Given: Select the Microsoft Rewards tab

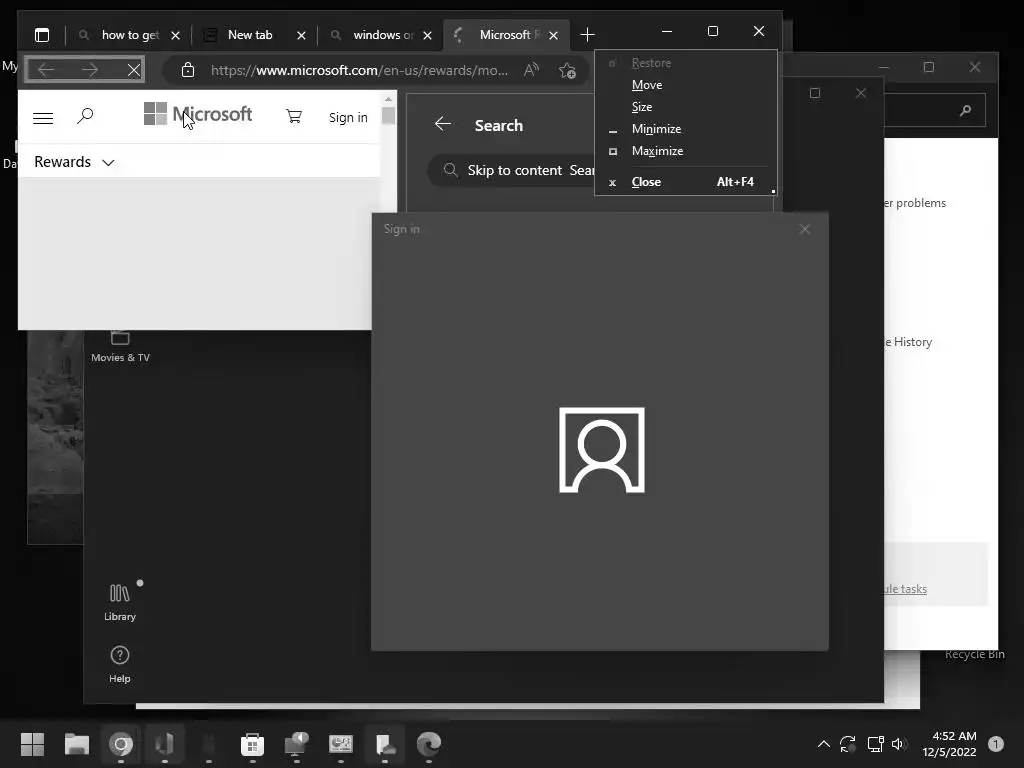Looking at the screenshot, I should [504, 35].
